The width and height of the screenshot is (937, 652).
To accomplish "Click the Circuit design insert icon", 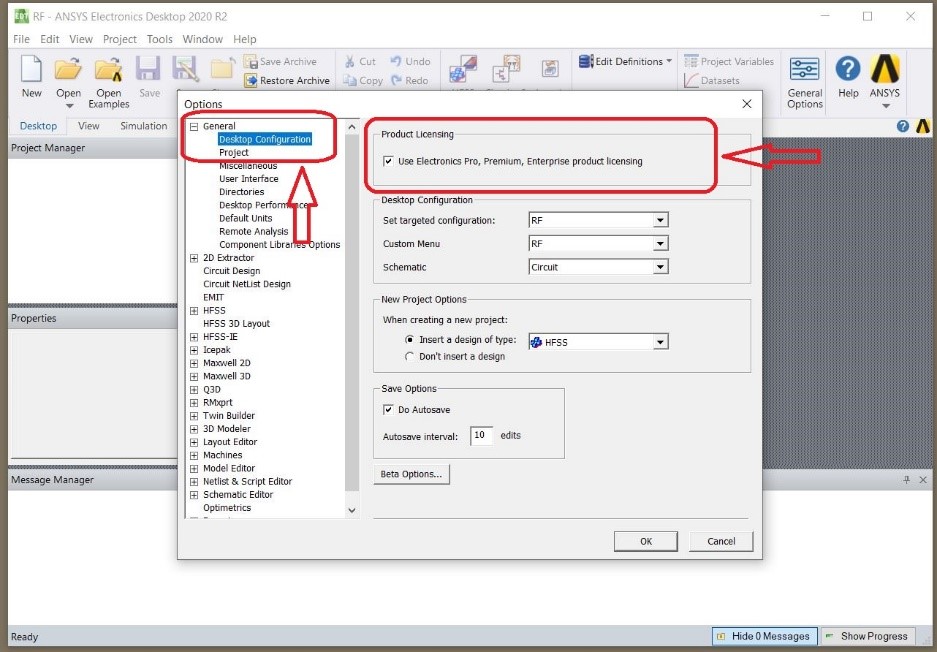I will (x=506, y=69).
